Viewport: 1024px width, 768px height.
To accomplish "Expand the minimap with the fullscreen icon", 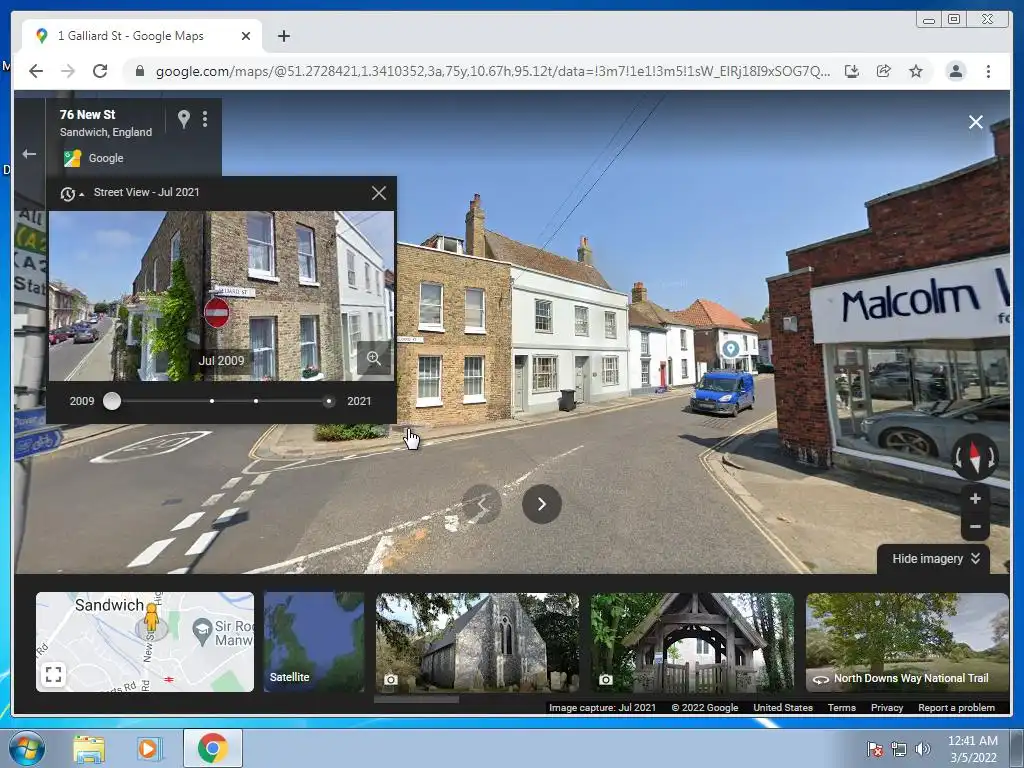I will pyautogui.click(x=54, y=674).
